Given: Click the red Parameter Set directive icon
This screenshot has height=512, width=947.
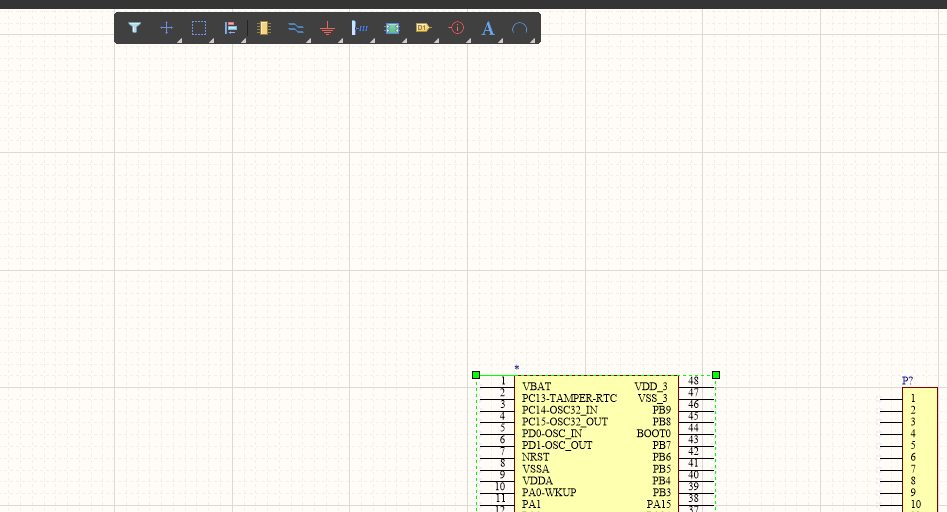Looking at the screenshot, I should coord(456,28).
